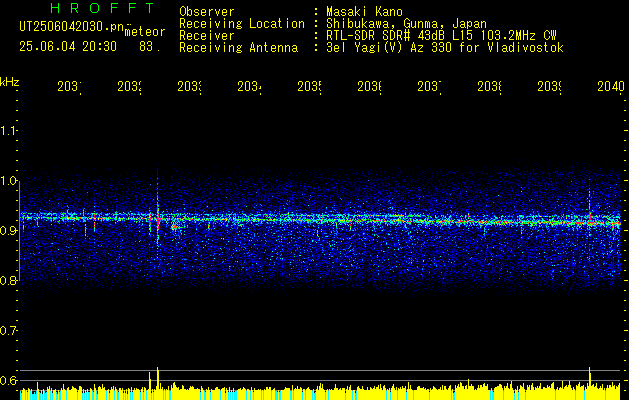Click the HROFFT title text
The image size is (629, 400).
(103, 8)
